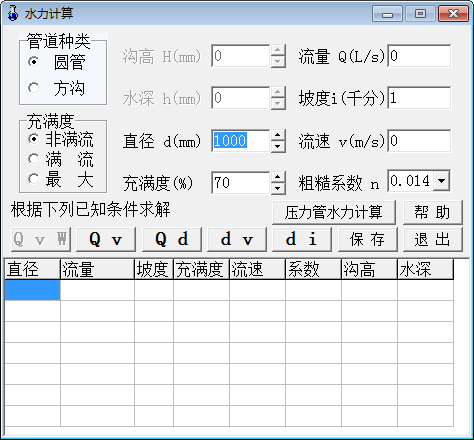Solve using the Q v button
The width and height of the screenshot is (474, 440).
[106, 239]
